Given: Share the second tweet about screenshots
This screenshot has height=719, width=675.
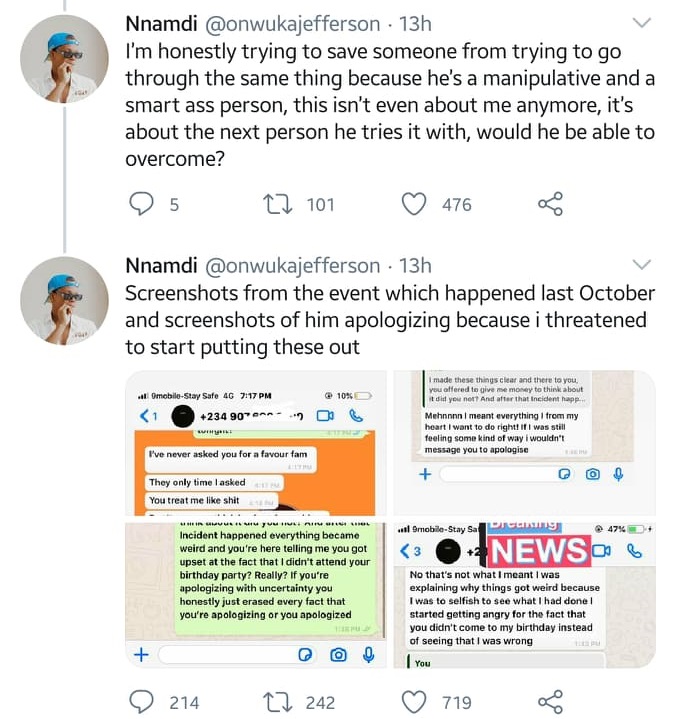Looking at the screenshot, I should [550, 702].
